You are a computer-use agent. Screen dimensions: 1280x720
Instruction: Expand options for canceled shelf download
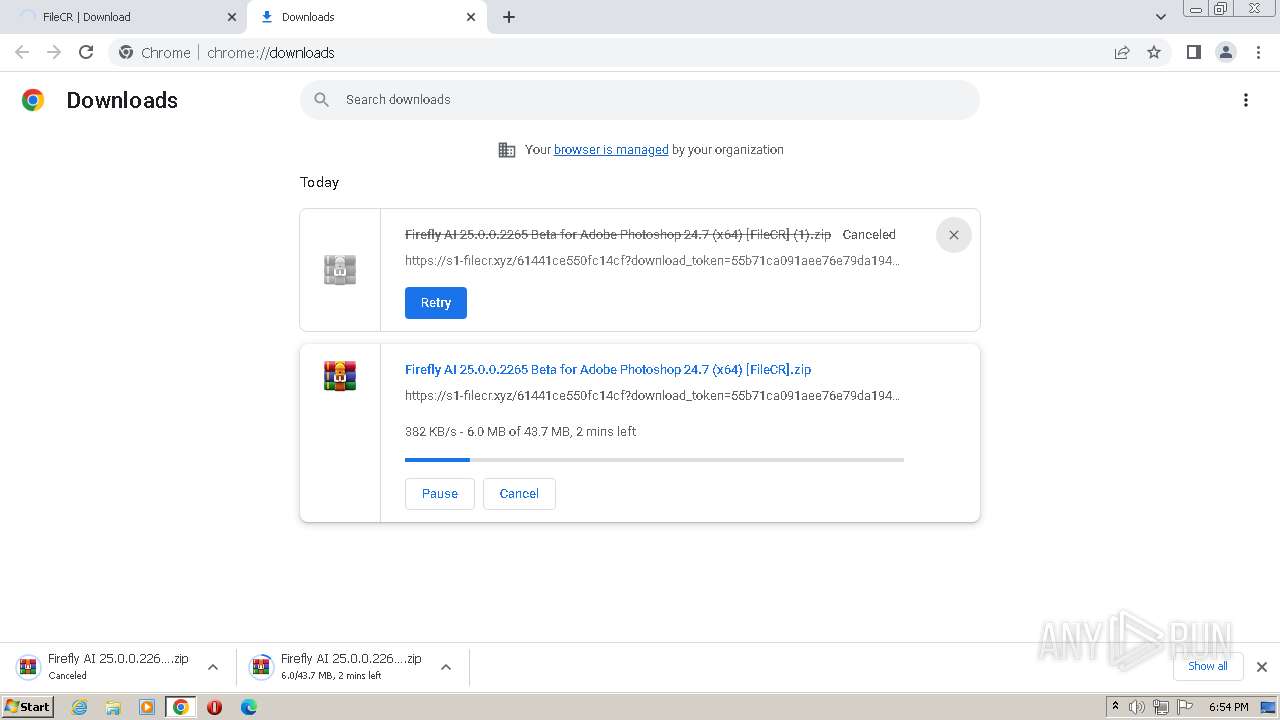pyautogui.click(x=213, y=667)
